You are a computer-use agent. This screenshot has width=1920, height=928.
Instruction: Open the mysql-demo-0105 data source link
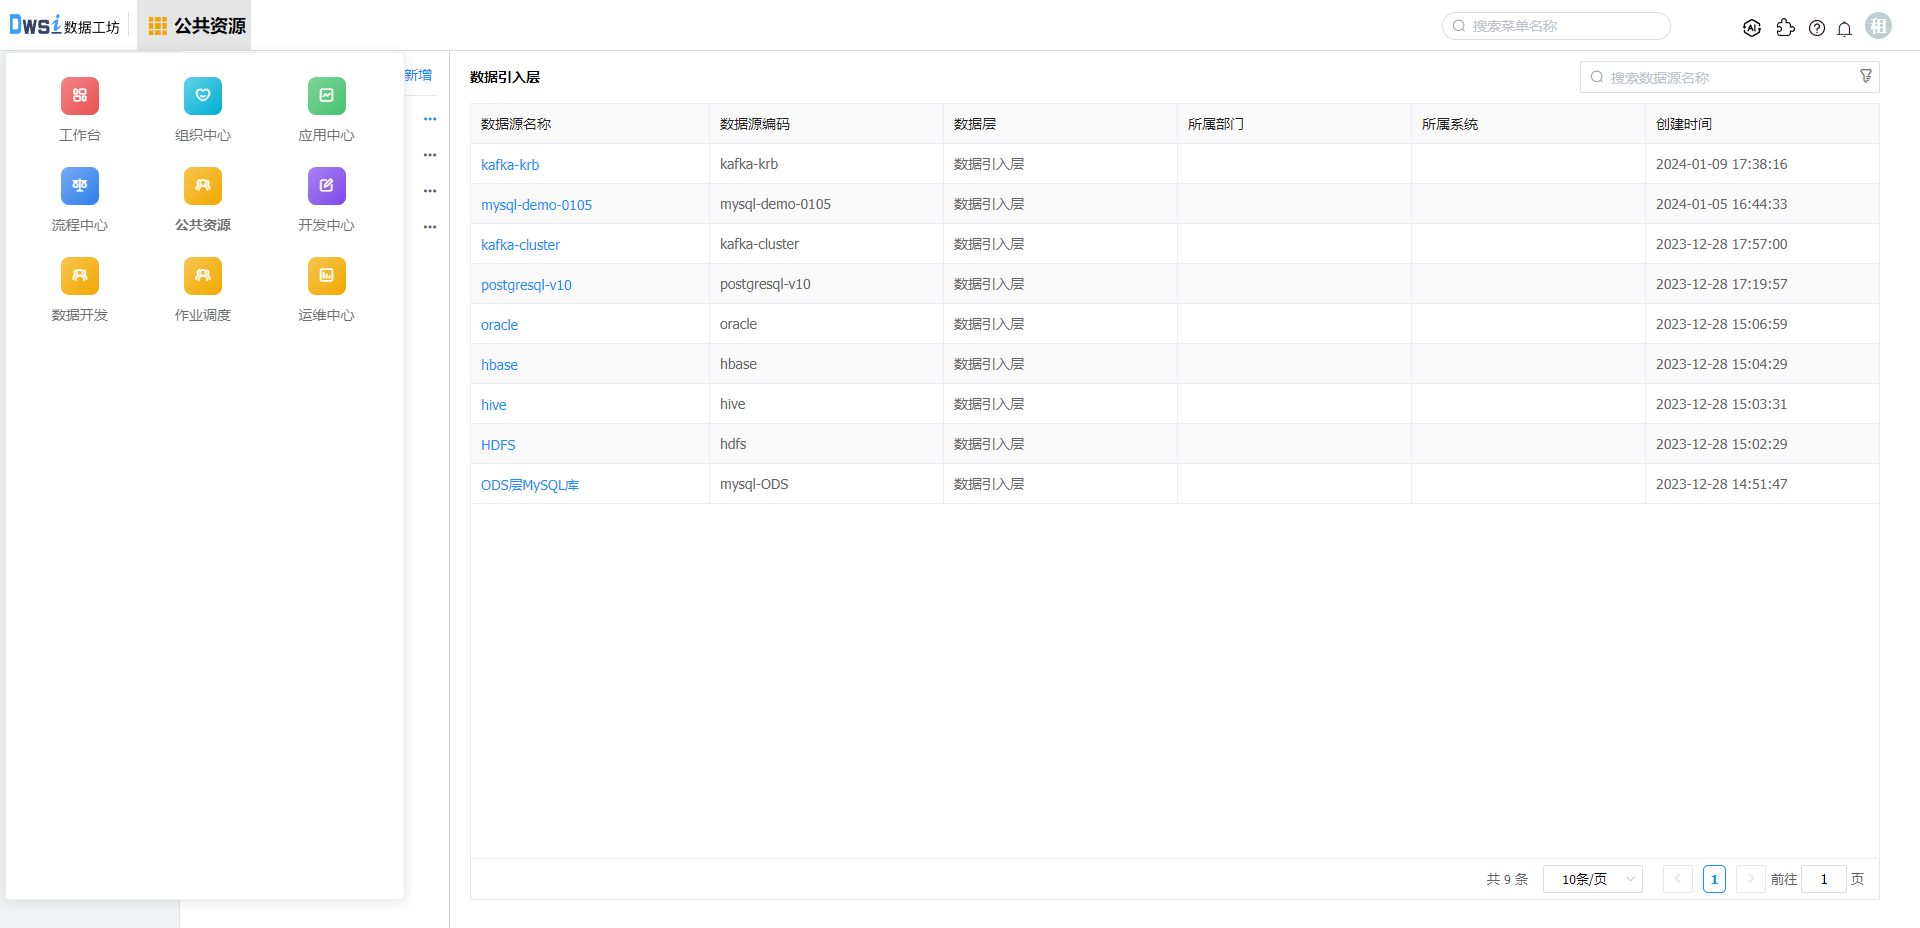click(x=536, y=205)
